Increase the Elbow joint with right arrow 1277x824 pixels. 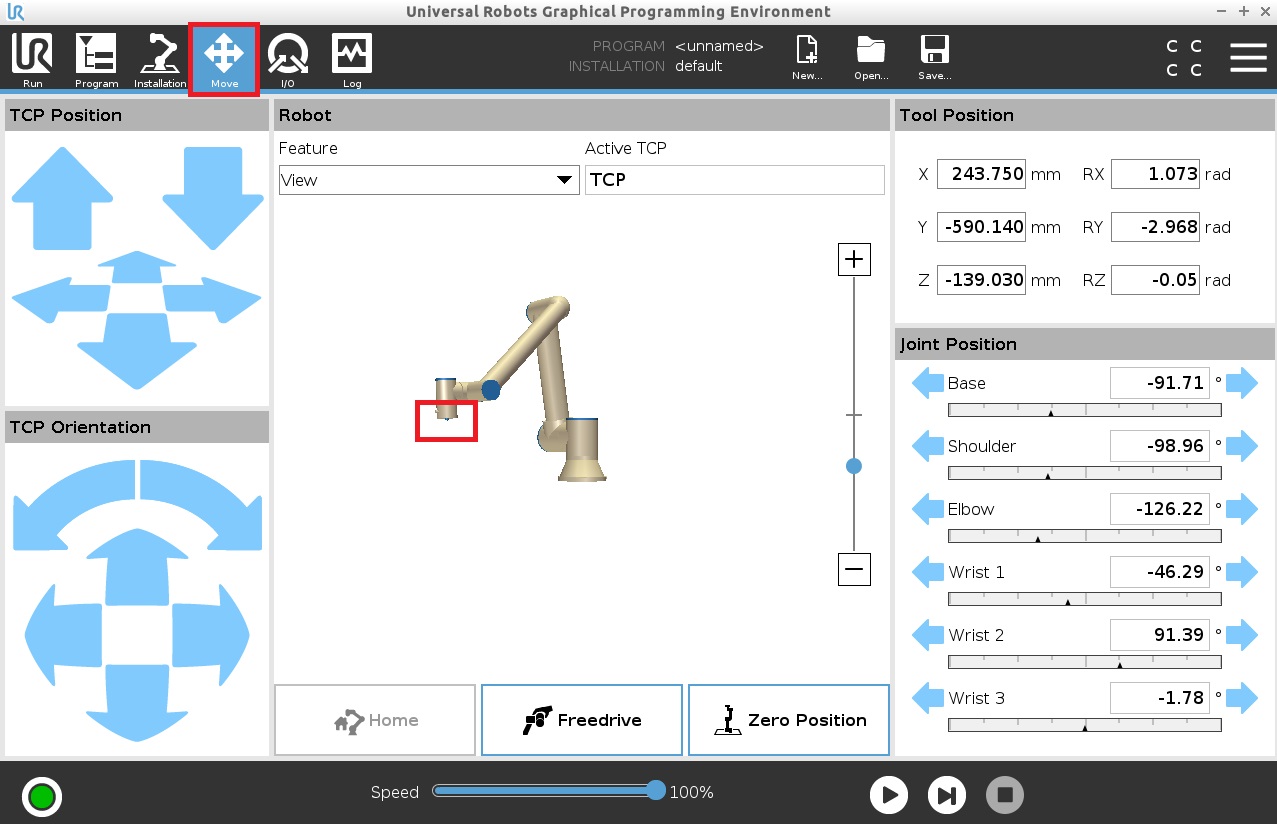coord(1242,509)
